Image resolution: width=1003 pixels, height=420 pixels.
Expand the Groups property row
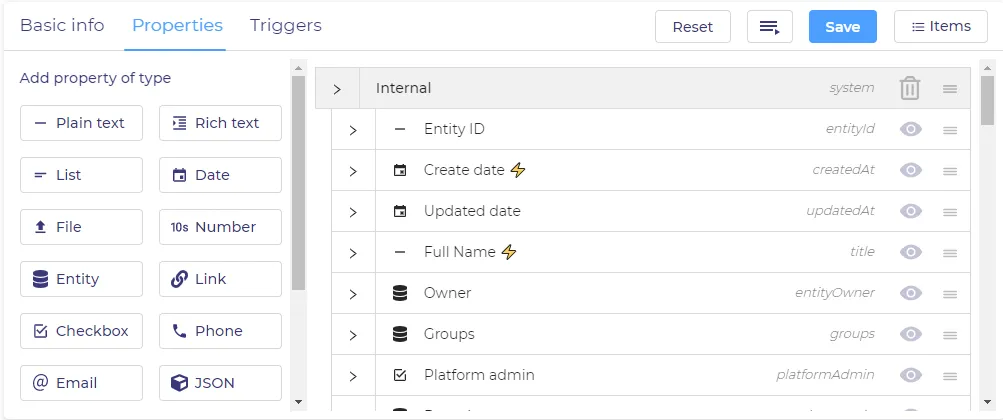pos(353,334)
